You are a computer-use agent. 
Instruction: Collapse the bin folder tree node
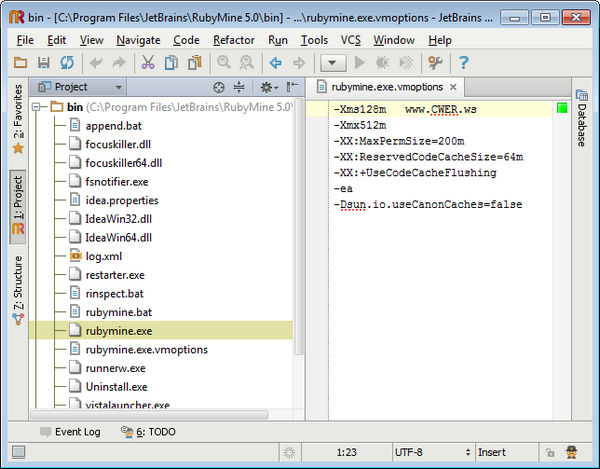click(x=36, y=106)
